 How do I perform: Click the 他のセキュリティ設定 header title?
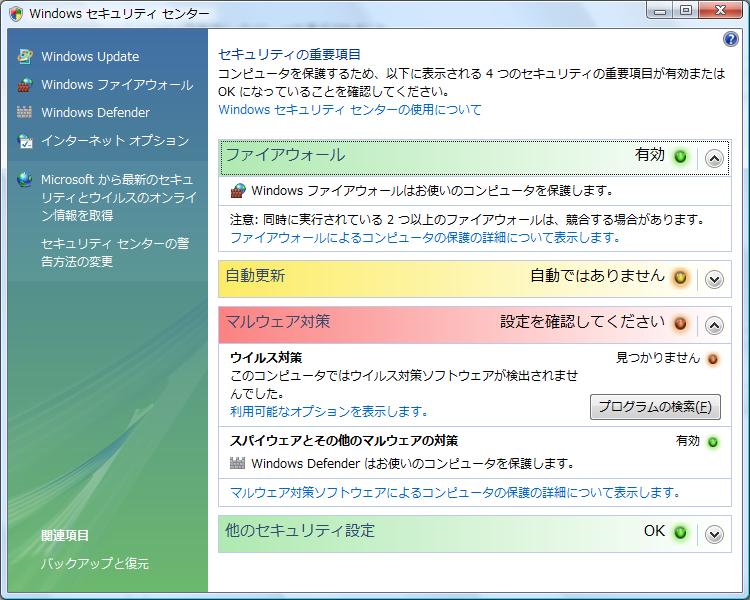(300, 530)
